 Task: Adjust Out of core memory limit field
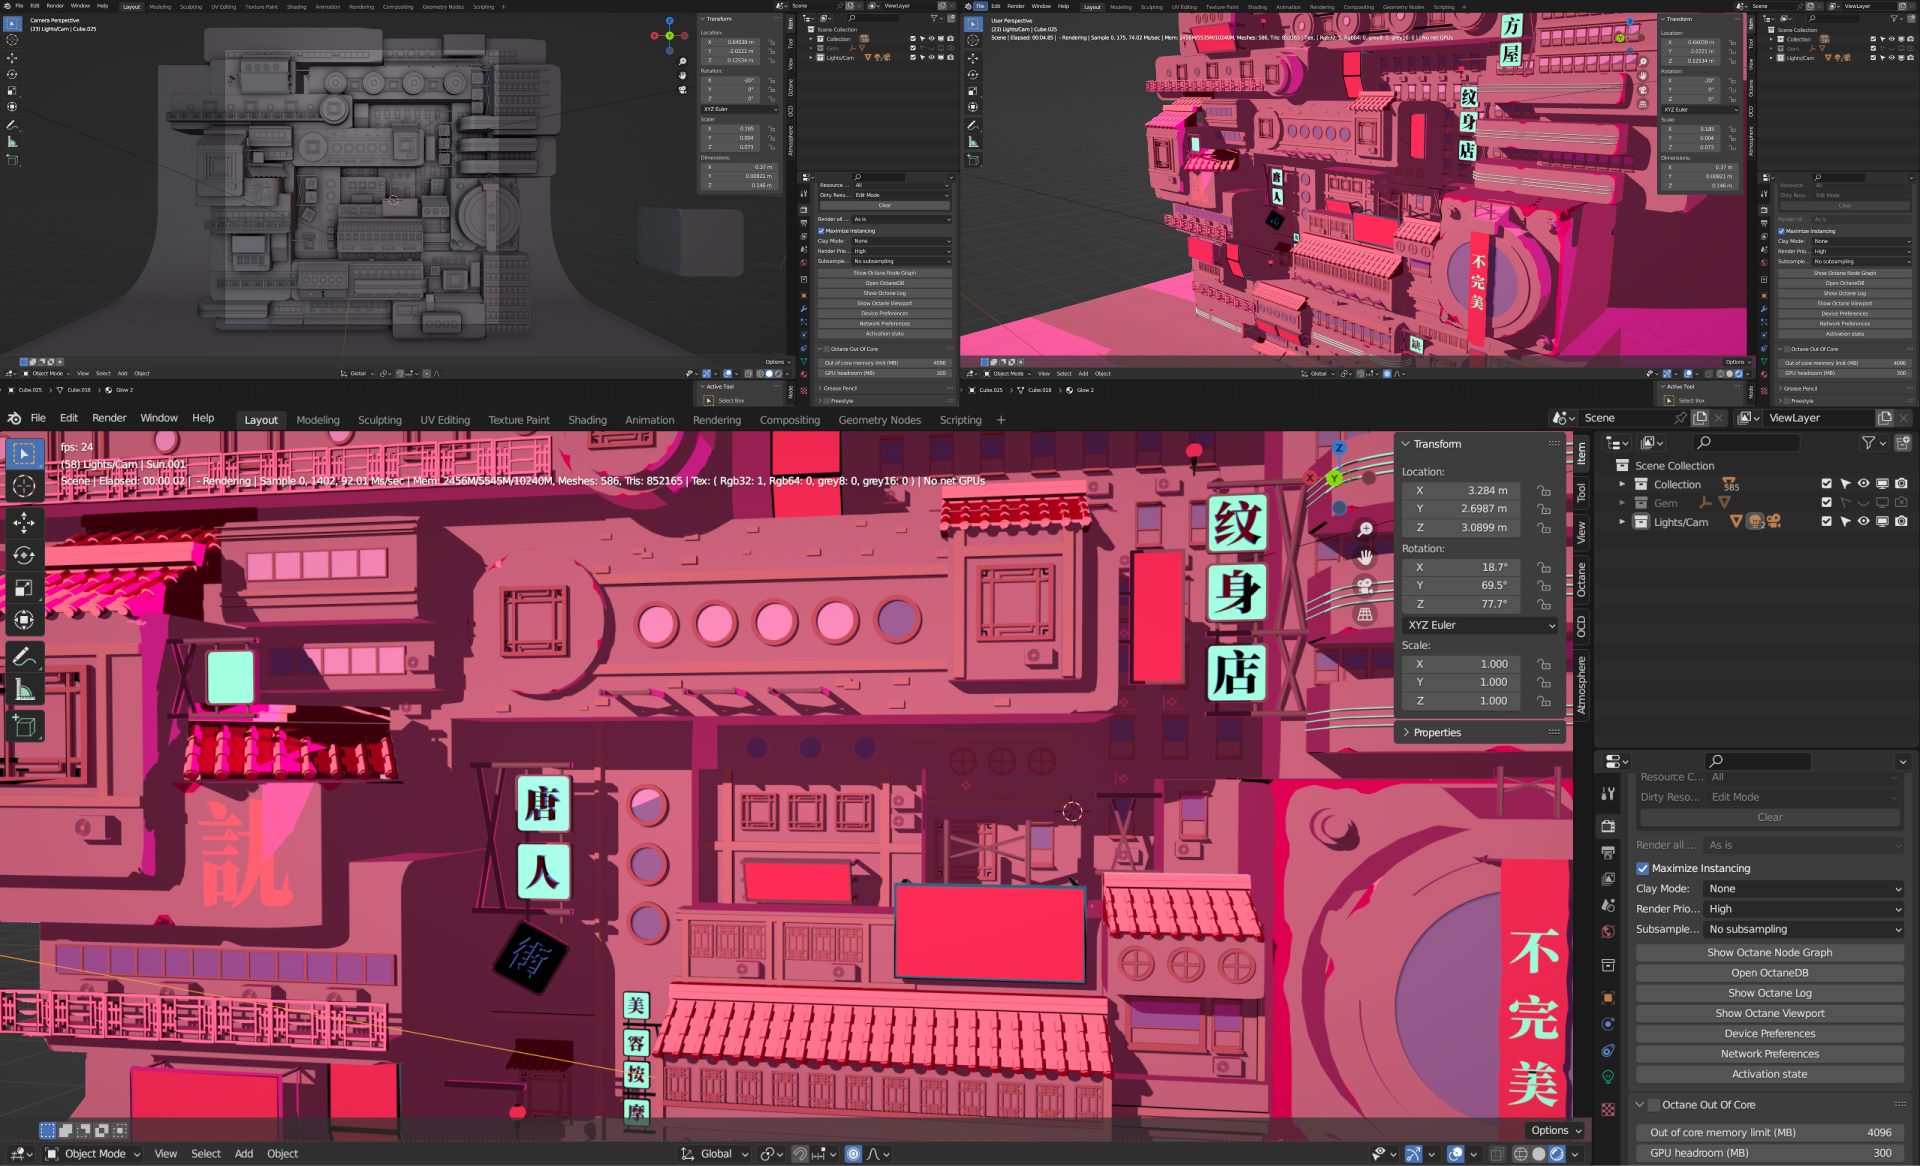pyautogui.click(x=1769, y=1132)
